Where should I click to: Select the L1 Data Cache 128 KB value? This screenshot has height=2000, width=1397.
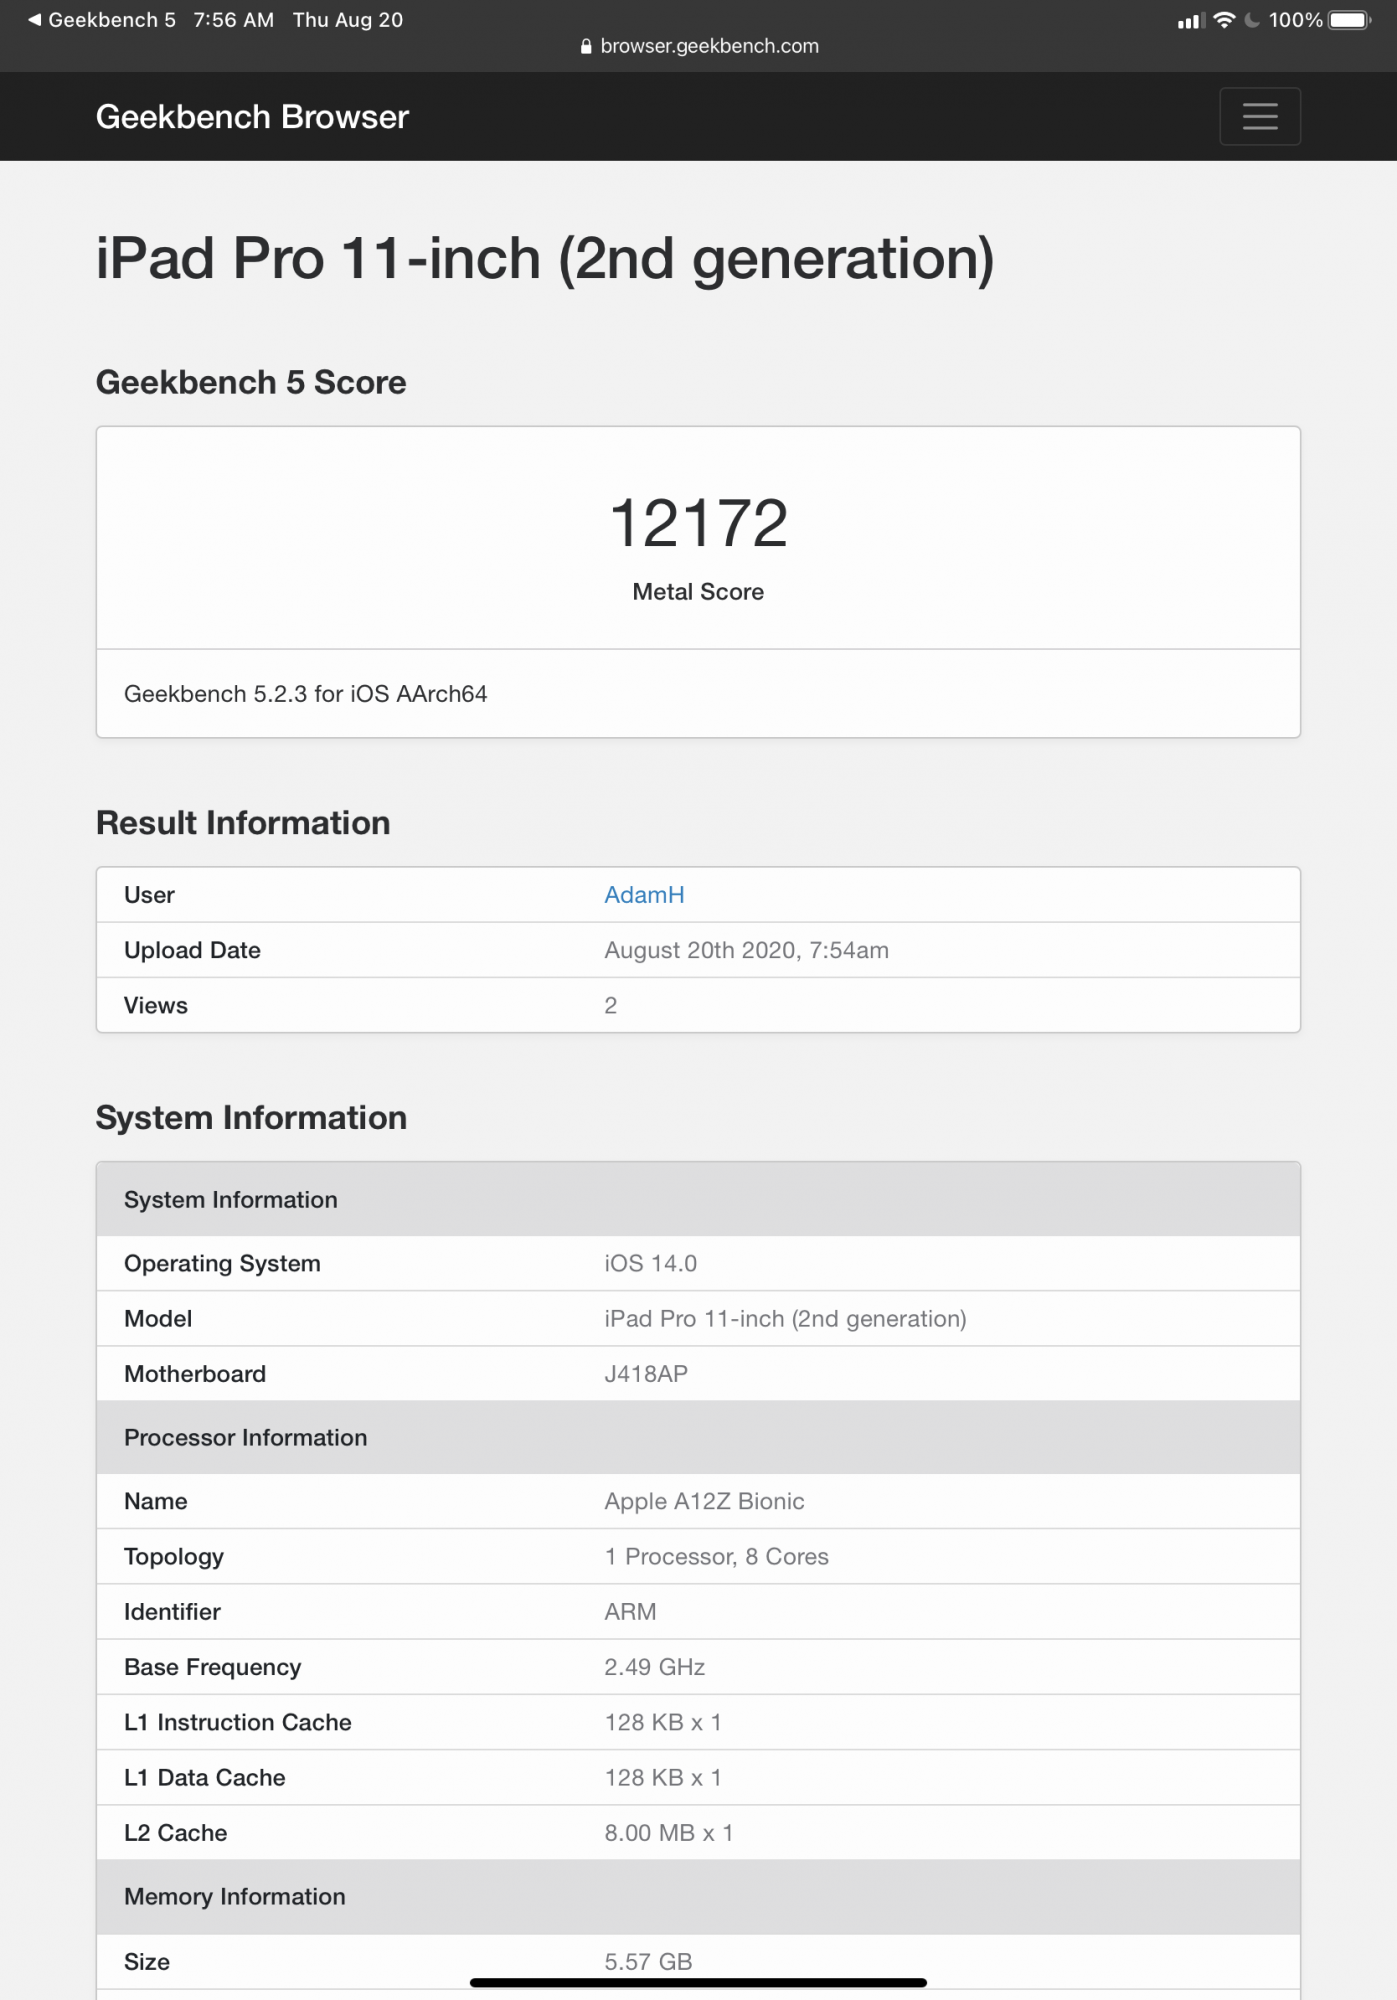click(x=662, y=1777)
